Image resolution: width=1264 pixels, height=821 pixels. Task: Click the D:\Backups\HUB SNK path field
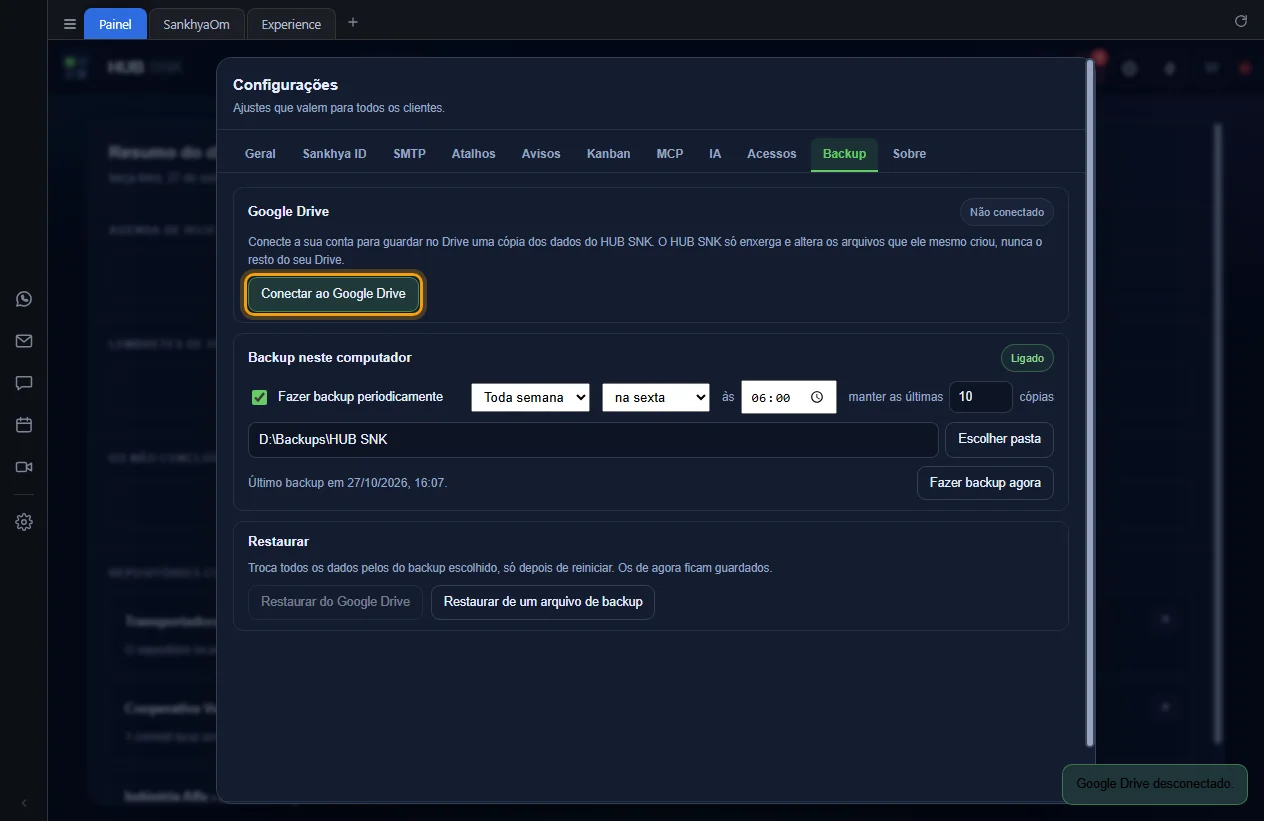593,439
